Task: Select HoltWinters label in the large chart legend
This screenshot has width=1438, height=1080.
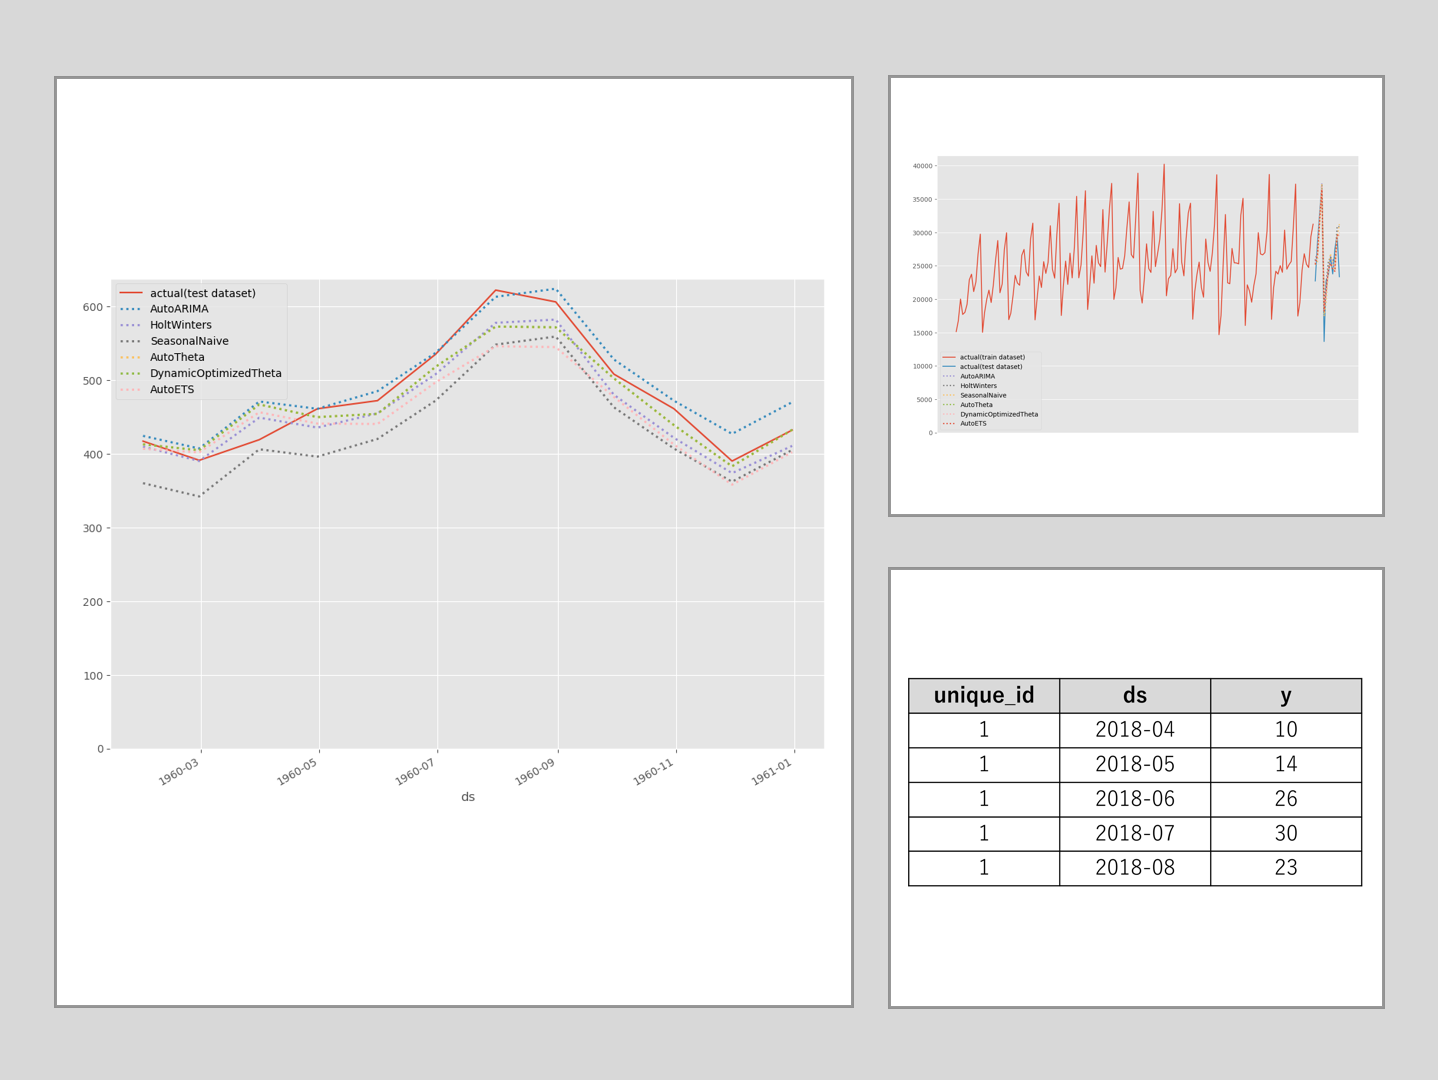Action: tap(180, 325)
